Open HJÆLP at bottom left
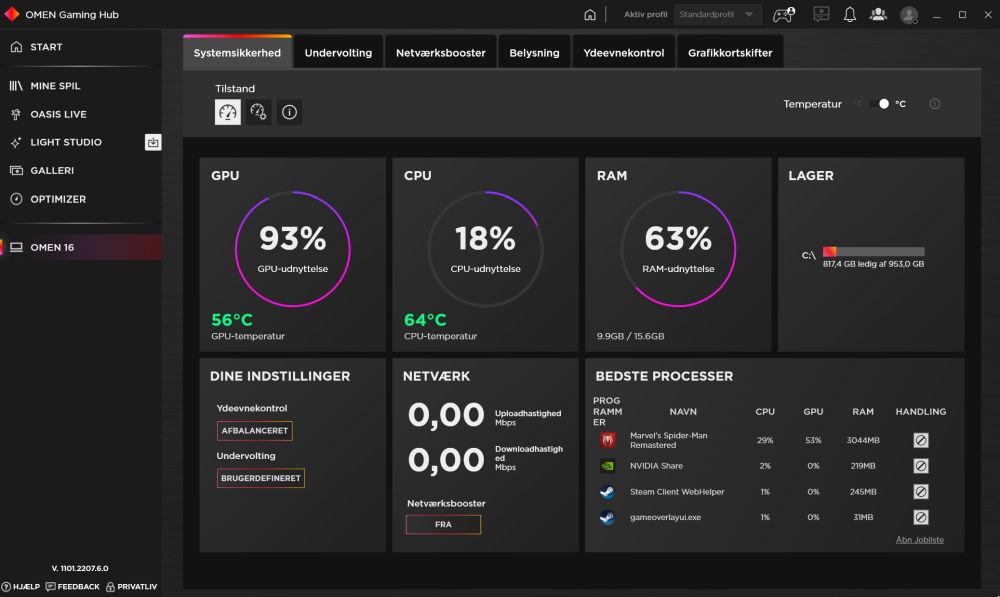 (x=21, y=587)
